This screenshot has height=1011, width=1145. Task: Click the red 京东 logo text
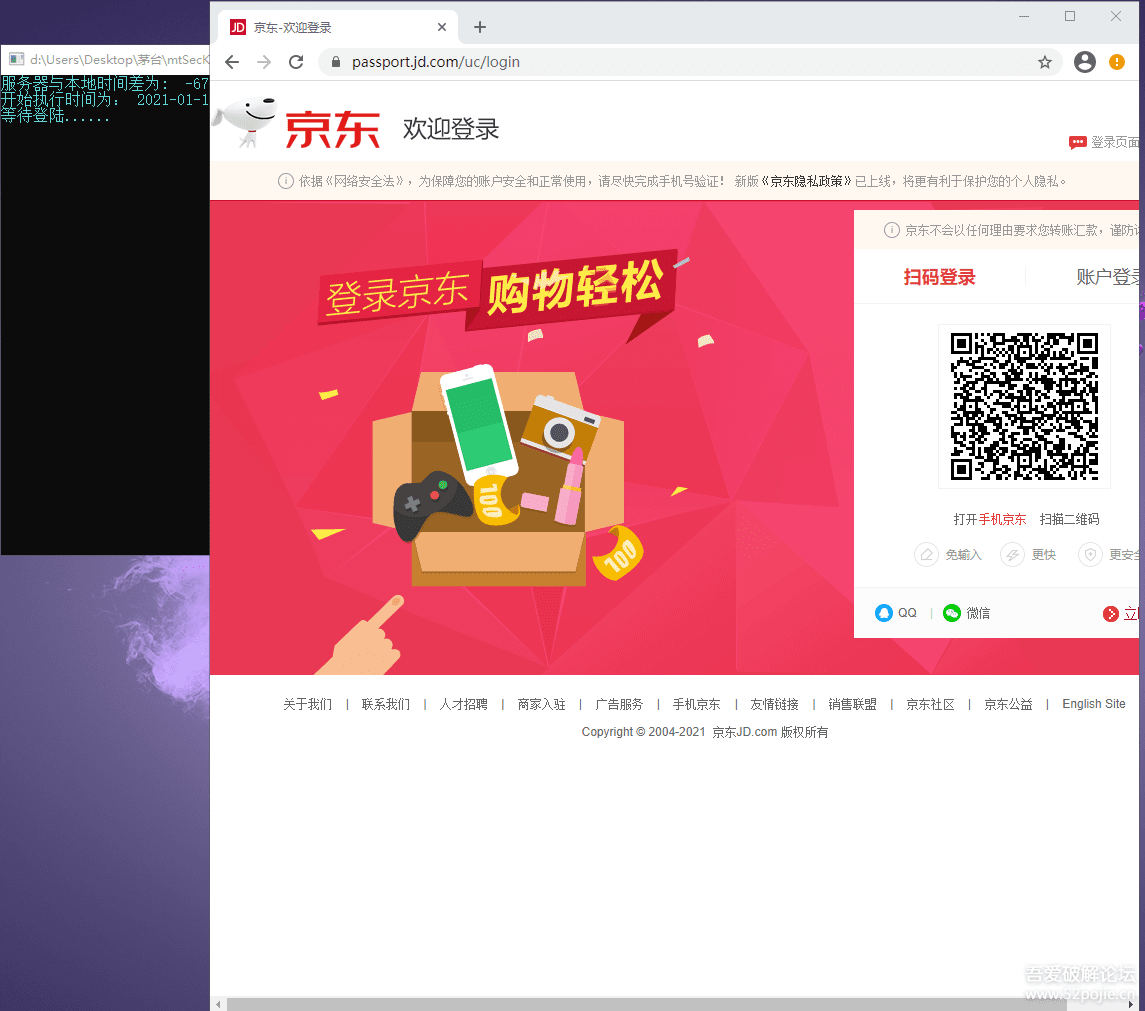click(x=332, y=130)
